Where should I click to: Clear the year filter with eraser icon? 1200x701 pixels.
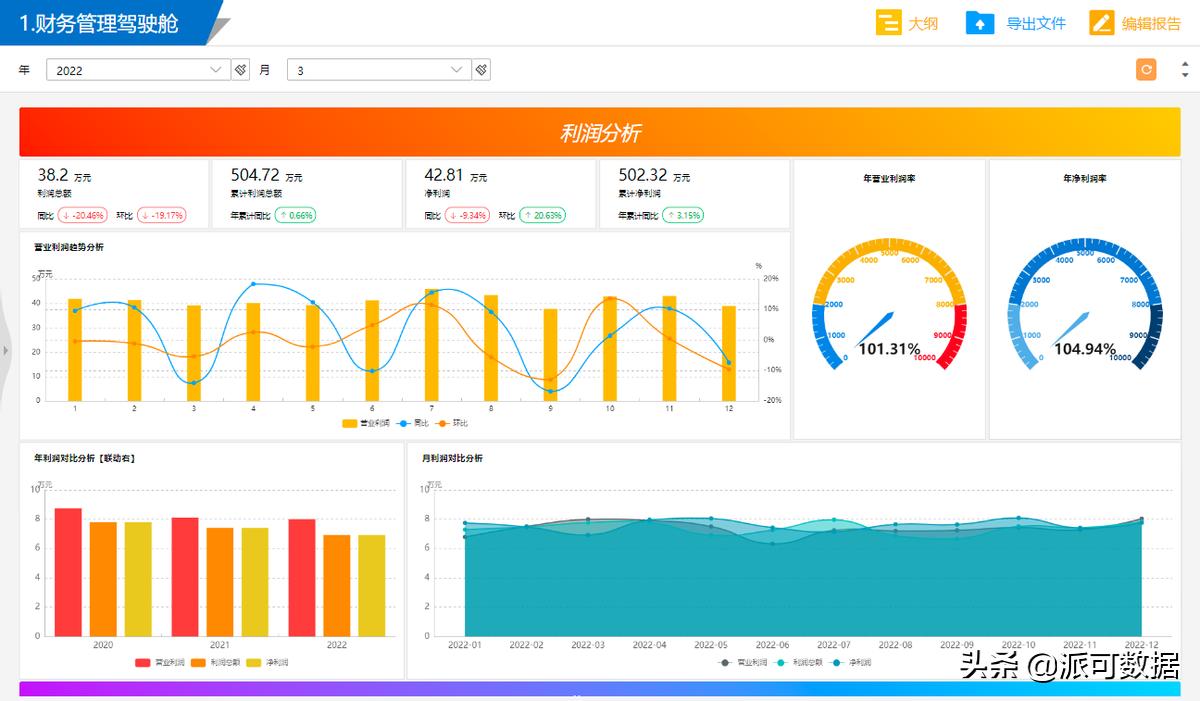[241, 70]
